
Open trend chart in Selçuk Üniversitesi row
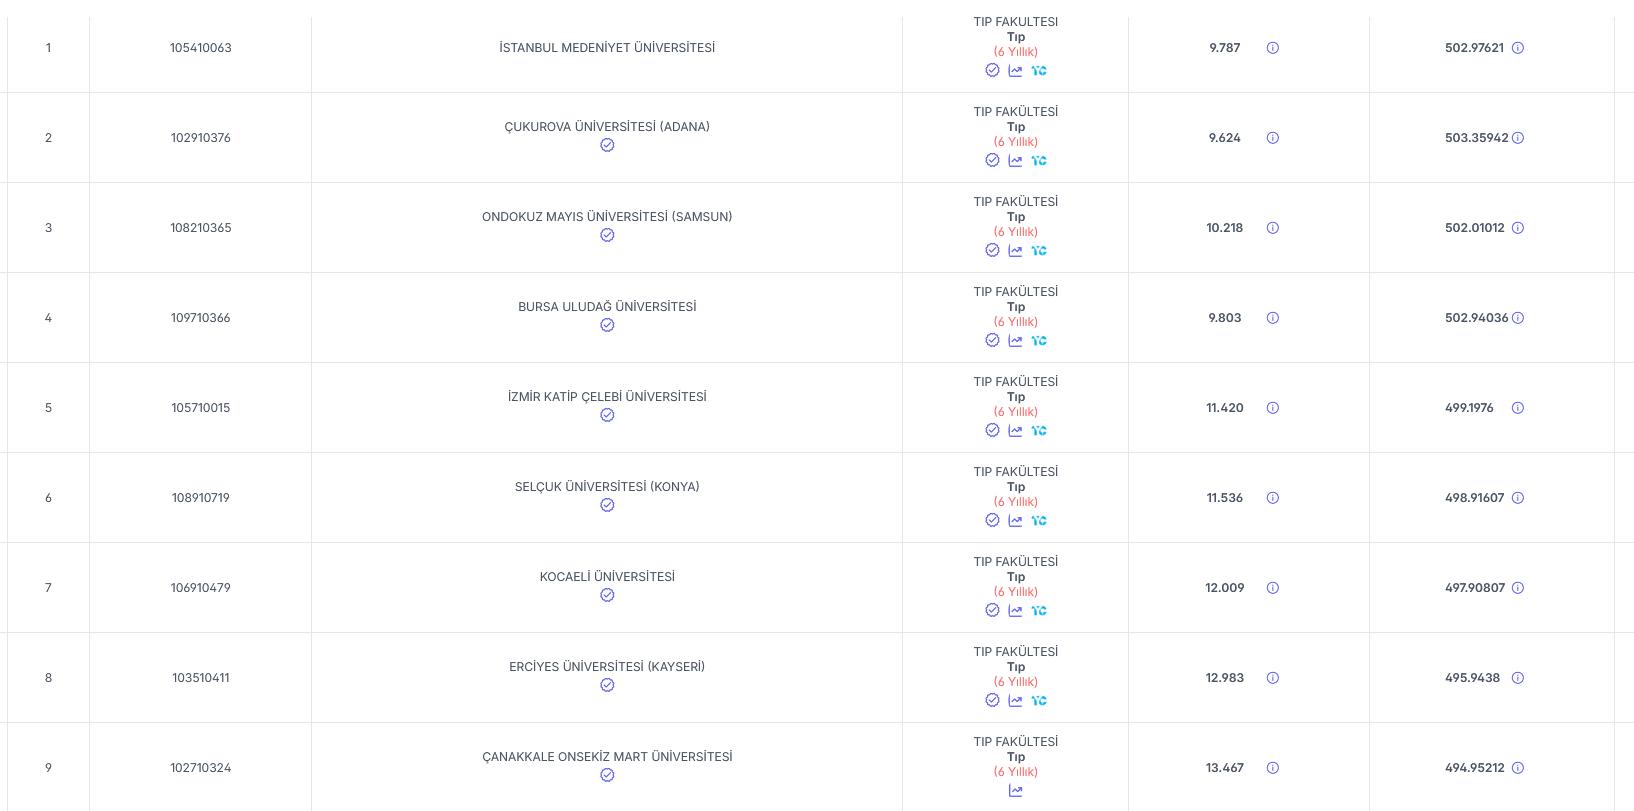pyautogui.click(x=1015, y=521)
